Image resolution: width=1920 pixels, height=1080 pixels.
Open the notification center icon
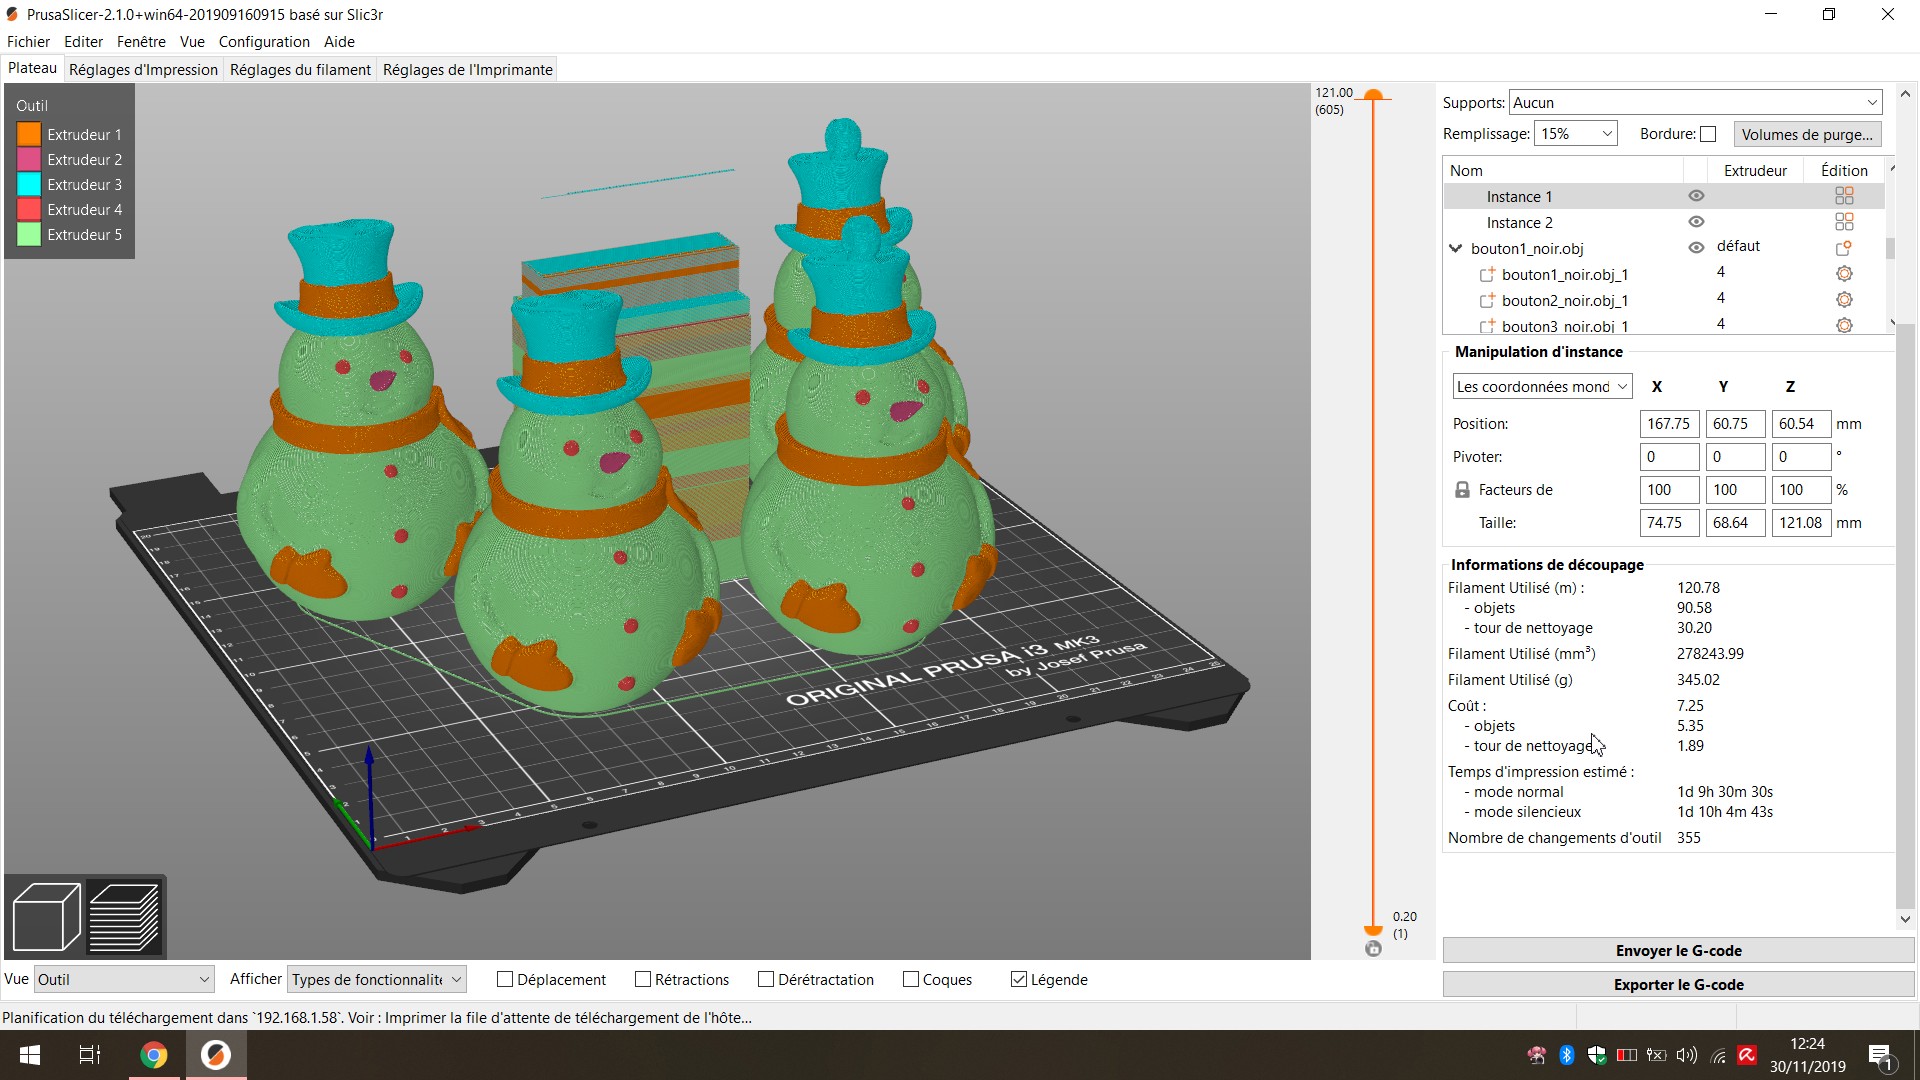[1880, 1056]
